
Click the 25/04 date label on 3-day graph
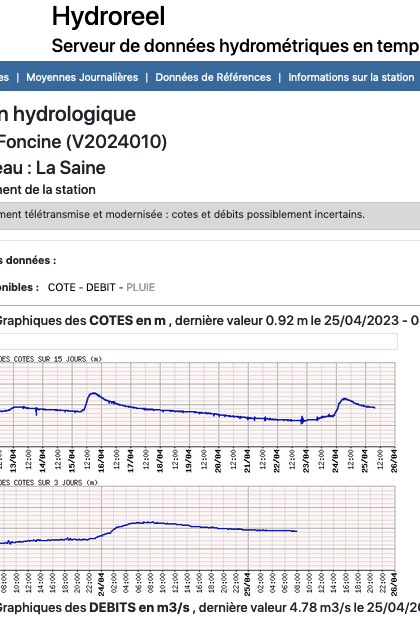click(x=248, y=584)
